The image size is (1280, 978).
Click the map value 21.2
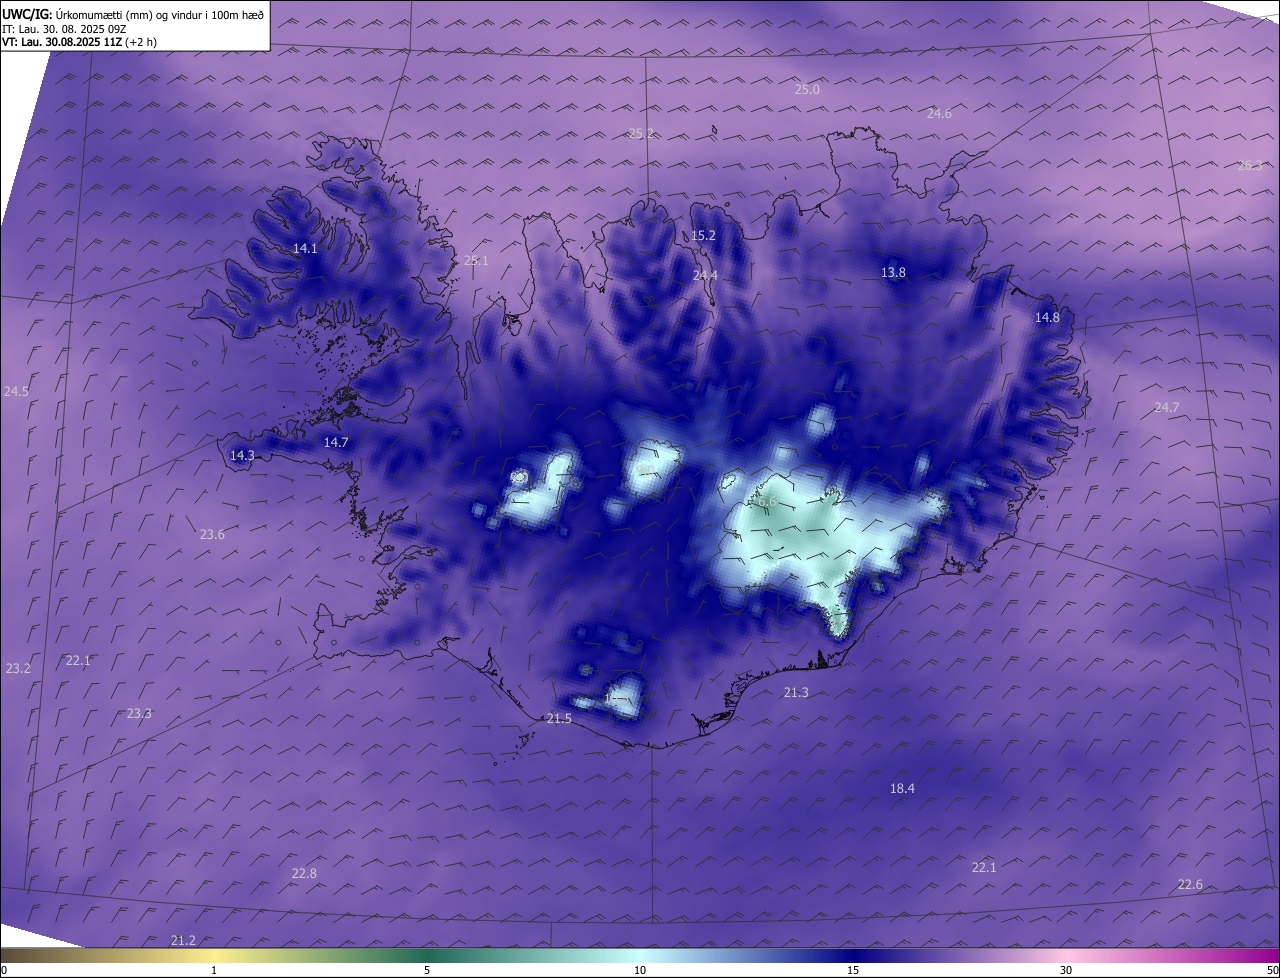point(183,940)
